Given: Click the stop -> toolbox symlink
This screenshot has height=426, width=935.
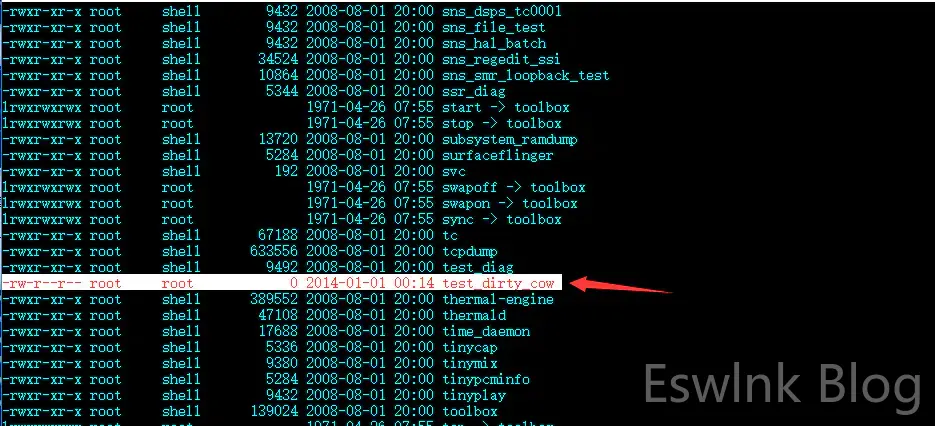Looking at the screenshot, I should pyautogui.click(x=501, y=124).
